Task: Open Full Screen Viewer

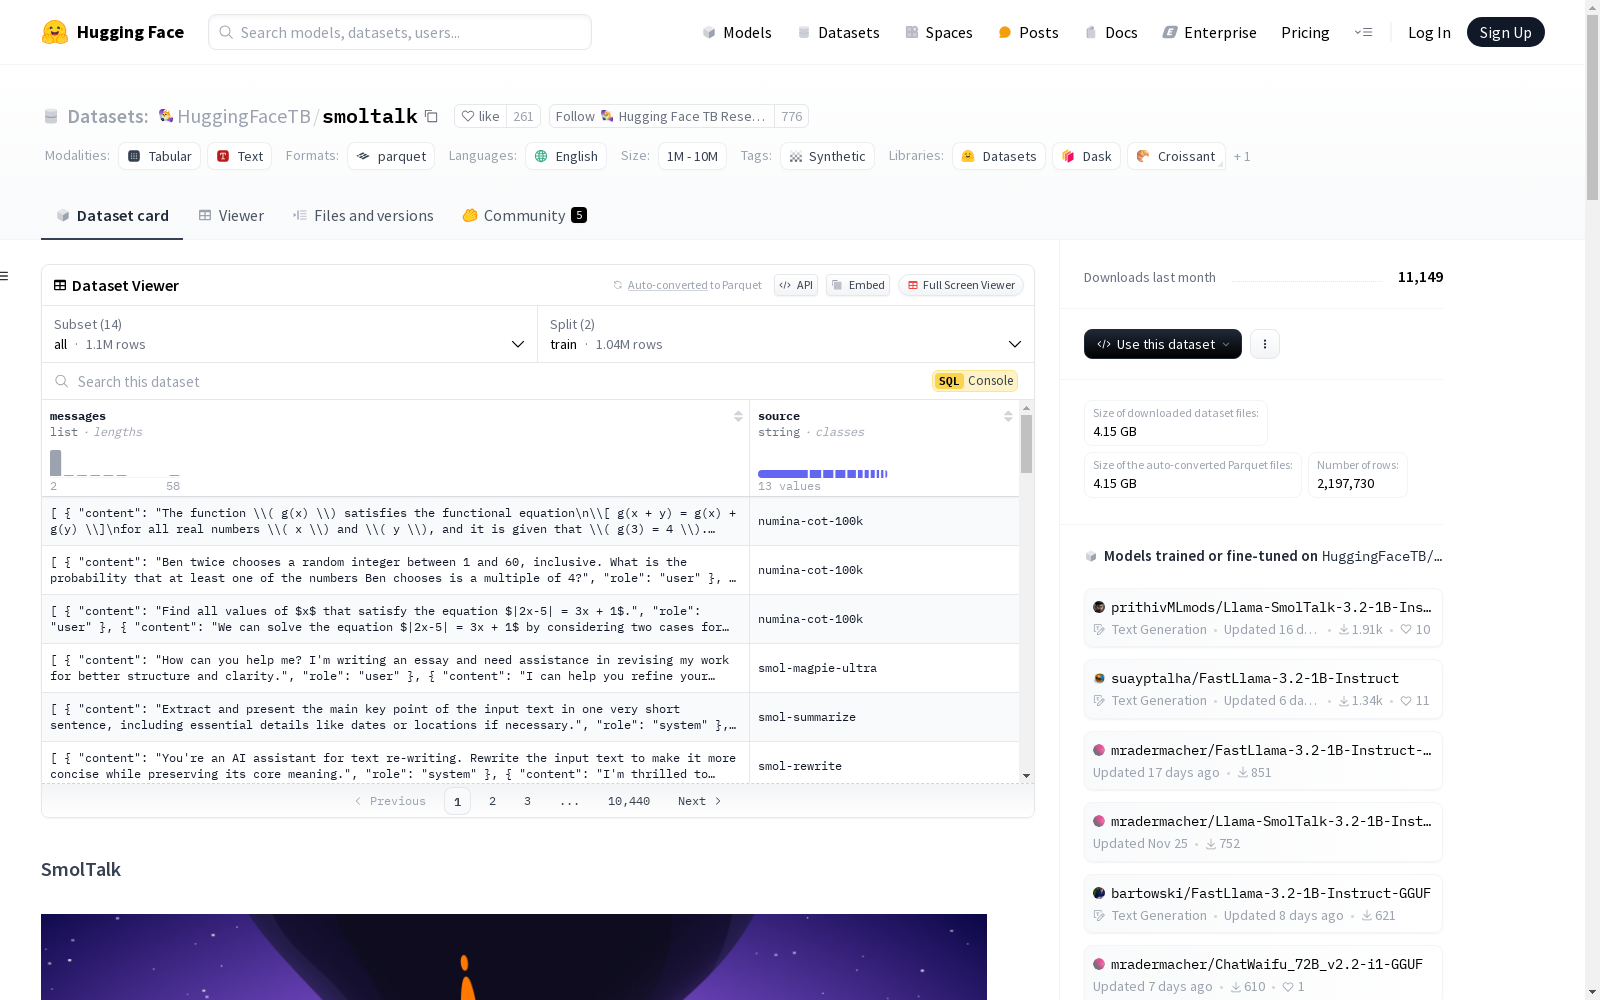Action: tap(961, 285)
